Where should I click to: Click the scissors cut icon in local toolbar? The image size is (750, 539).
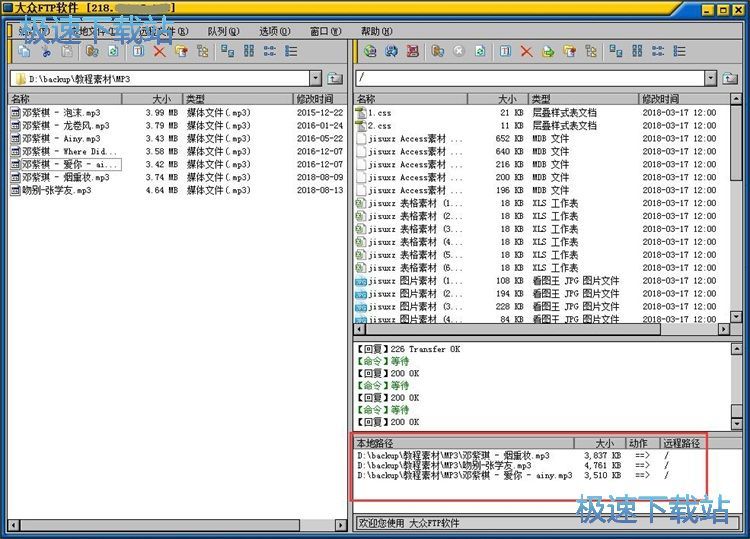click(x=46, y=51)
